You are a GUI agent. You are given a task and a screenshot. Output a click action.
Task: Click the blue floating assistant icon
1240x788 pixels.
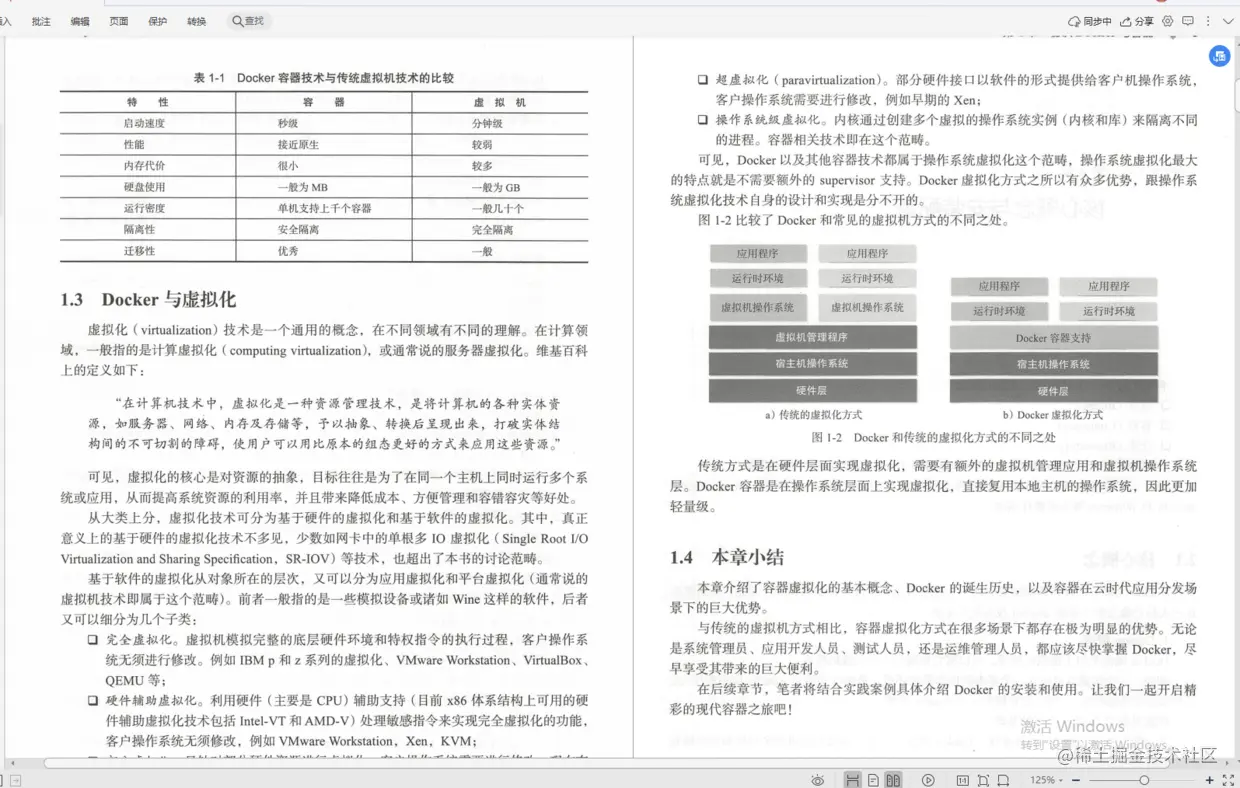(1219, 56)
